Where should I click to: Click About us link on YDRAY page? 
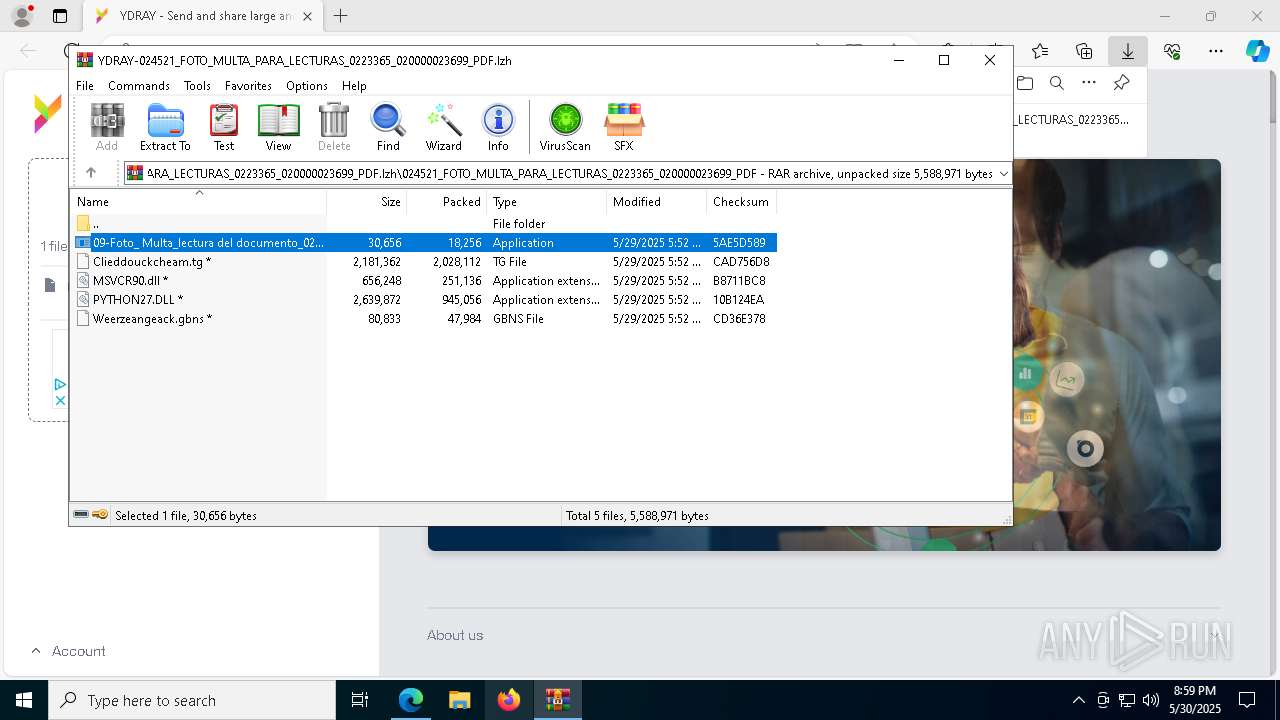click(x=455, y=635)
